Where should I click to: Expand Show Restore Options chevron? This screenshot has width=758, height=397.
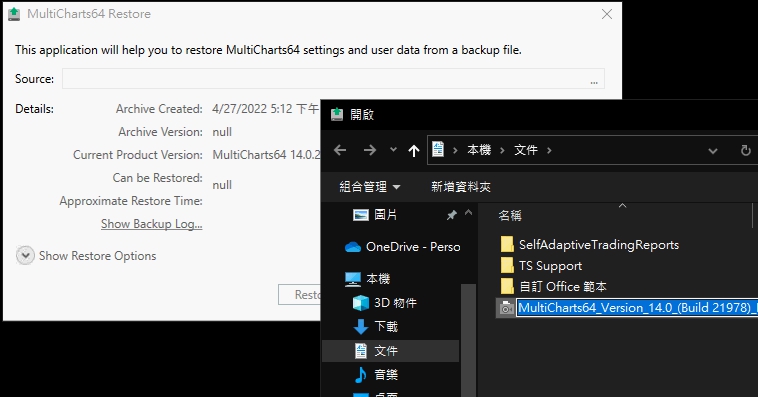click(25, 255)
